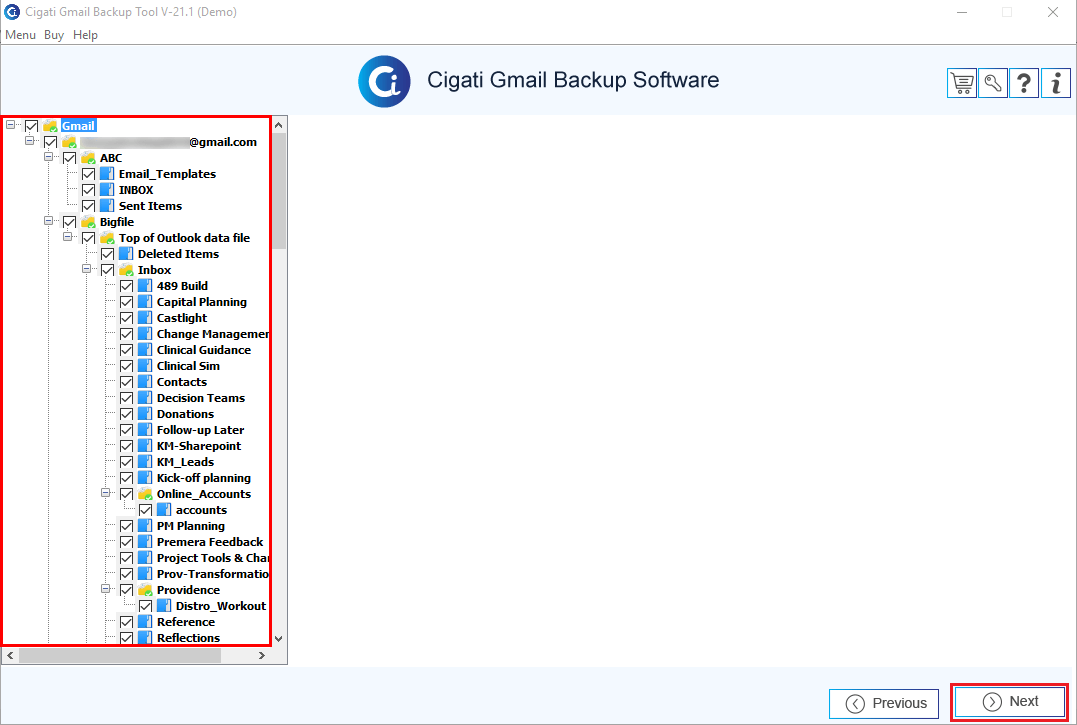Click the Online_Accounts folder icon
The image size is (1077, 725).
(x=145, y=494)
